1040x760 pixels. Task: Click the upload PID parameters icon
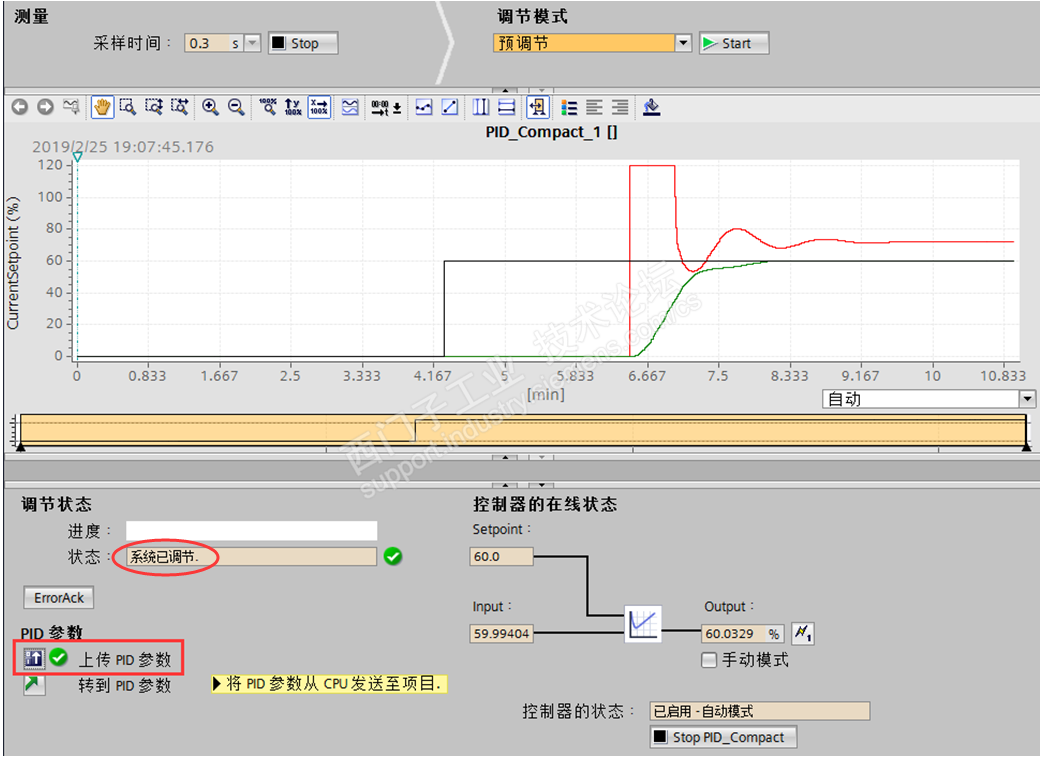(x=34, y=659)
